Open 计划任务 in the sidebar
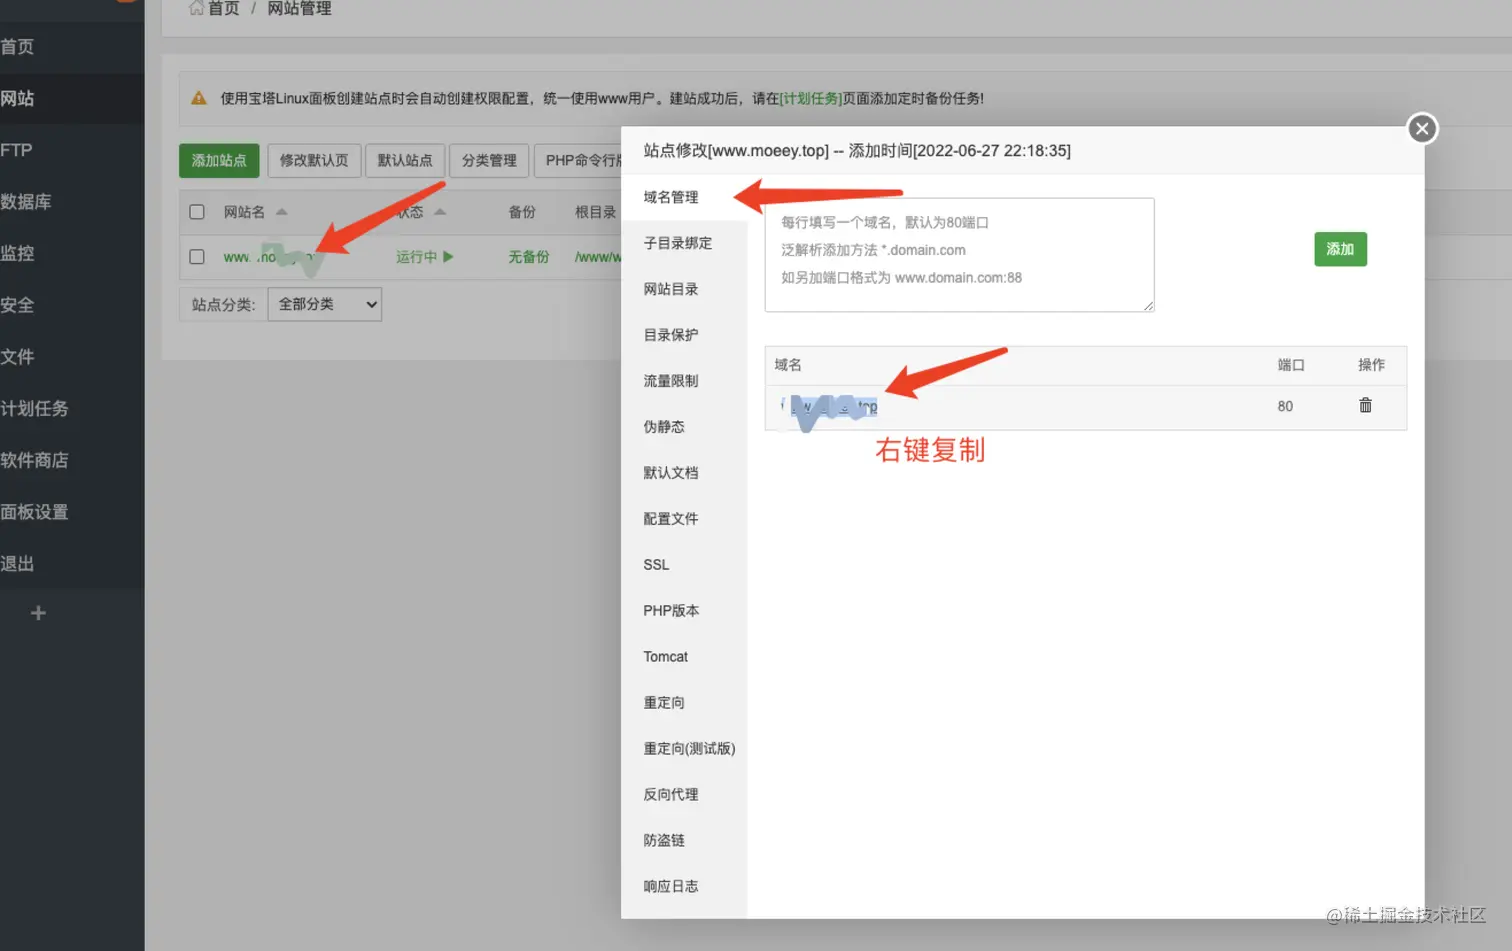Screen dimensions: 1512x951 pyautogui.click(x=72, y=409)
